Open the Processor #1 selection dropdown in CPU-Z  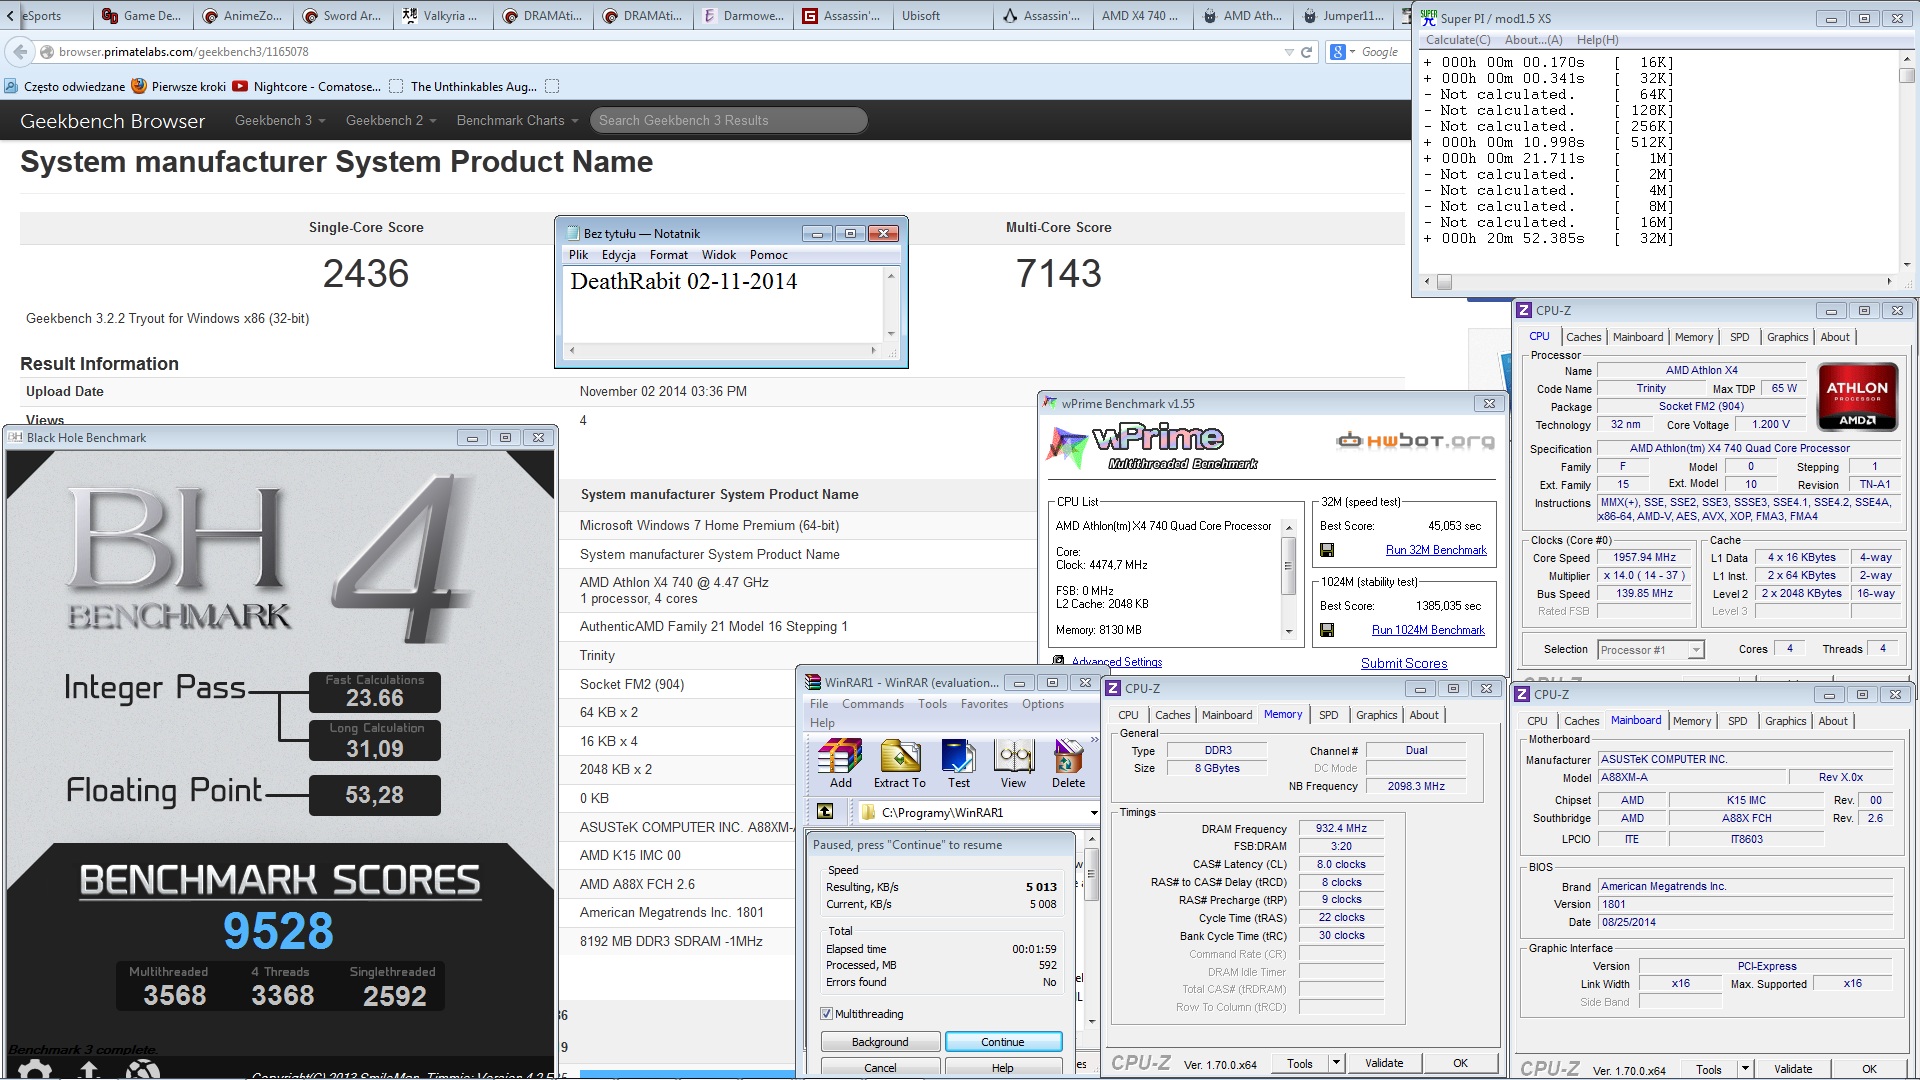click(1696, 650)
